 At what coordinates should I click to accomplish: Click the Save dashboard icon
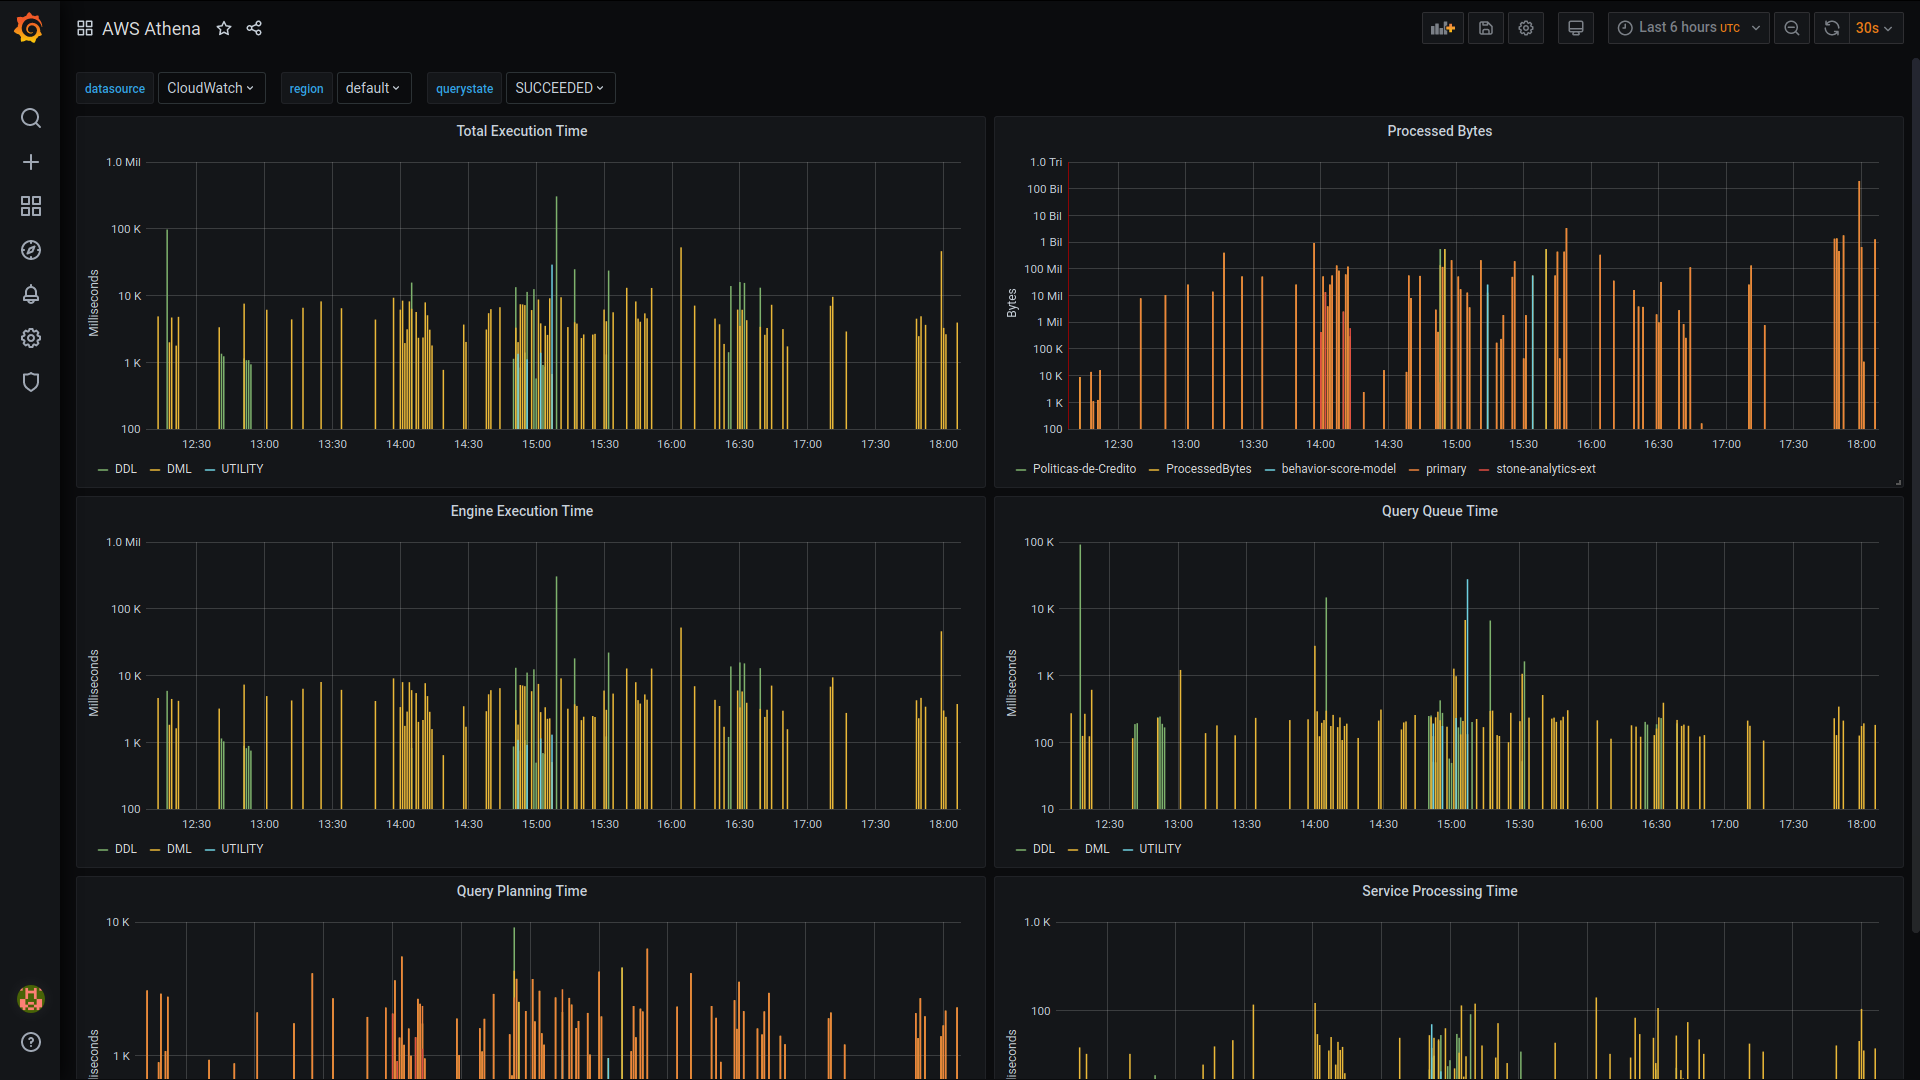point(1486,28)
